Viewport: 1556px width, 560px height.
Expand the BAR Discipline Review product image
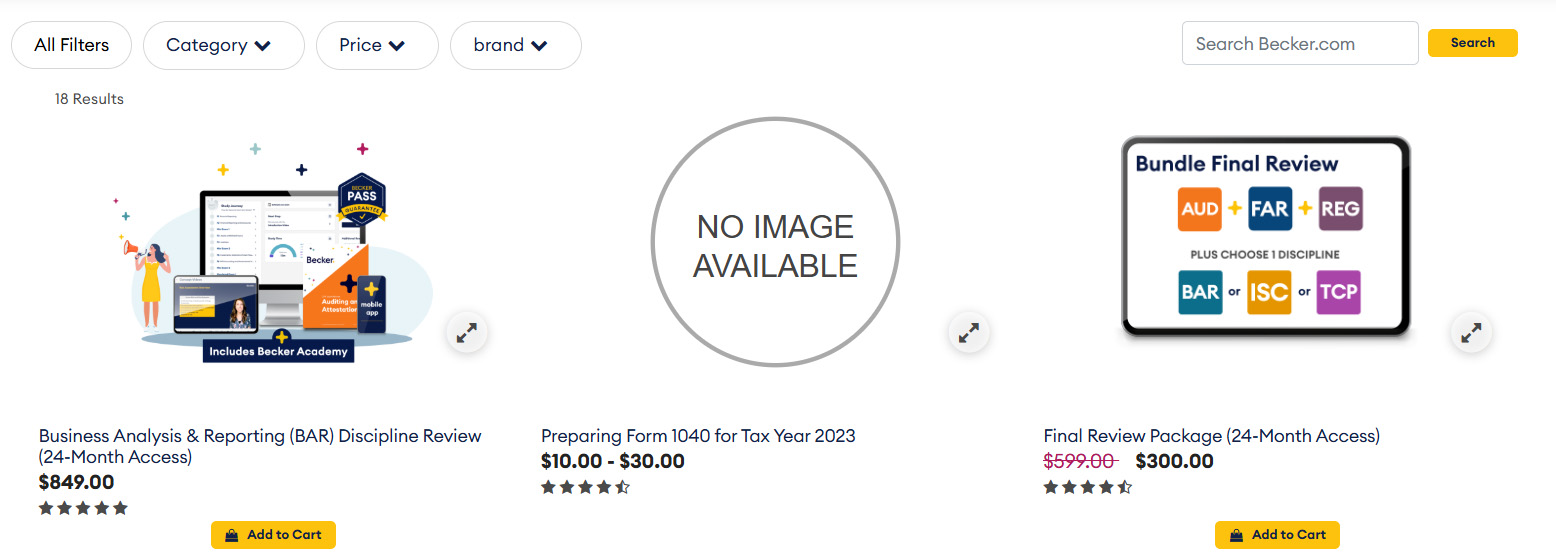(x=466, y=334)
